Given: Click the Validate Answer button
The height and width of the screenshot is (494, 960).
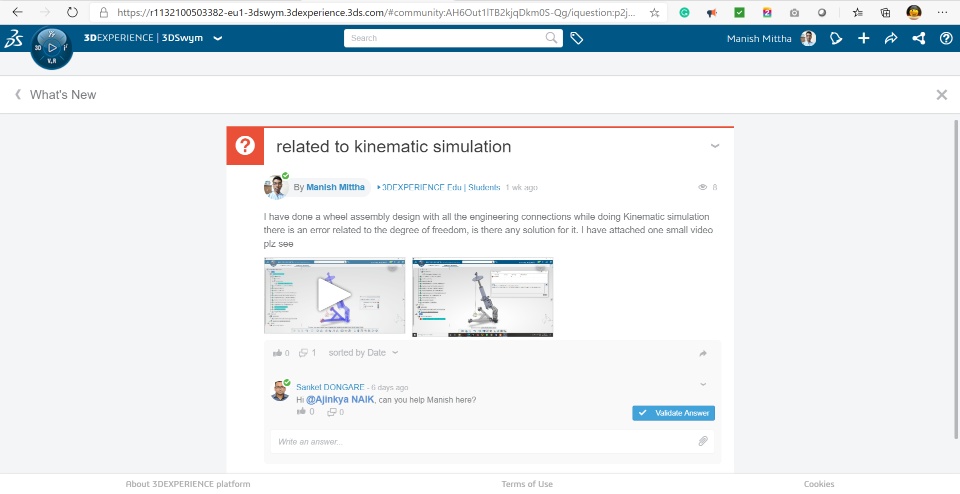Looking at the screenshot, I should point(673,413).
